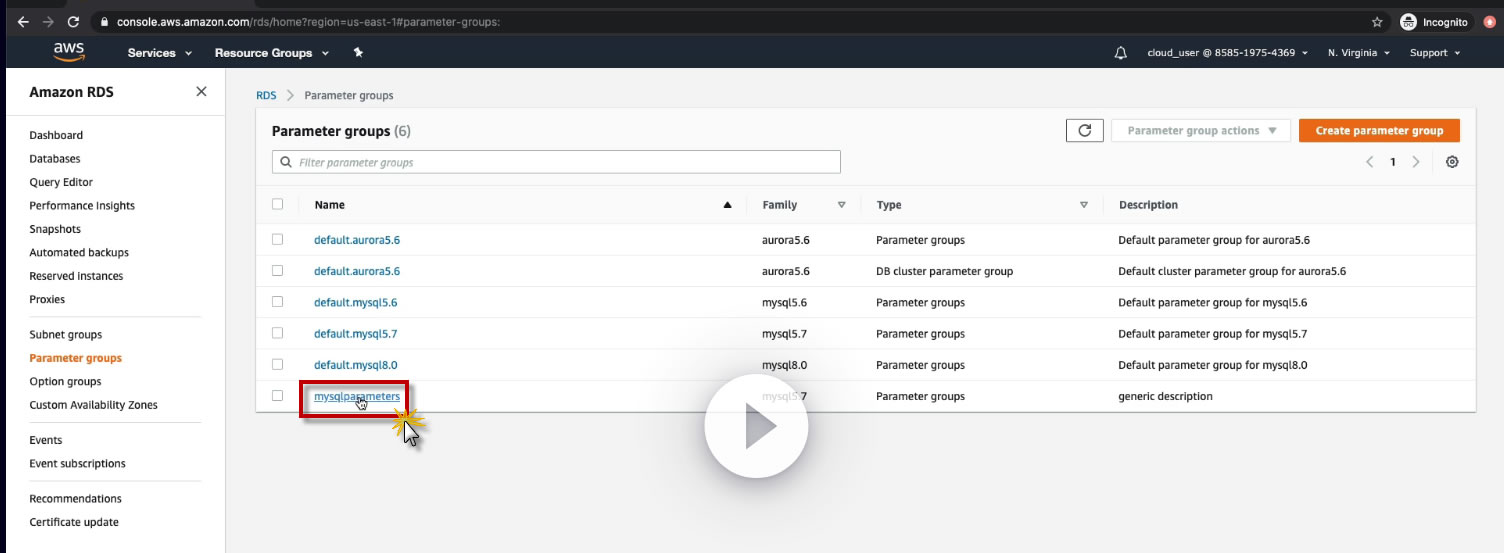Sort by Name using the ascending arrow
Viewport: 1504px width, 553px height.
[x=727, y=205]
